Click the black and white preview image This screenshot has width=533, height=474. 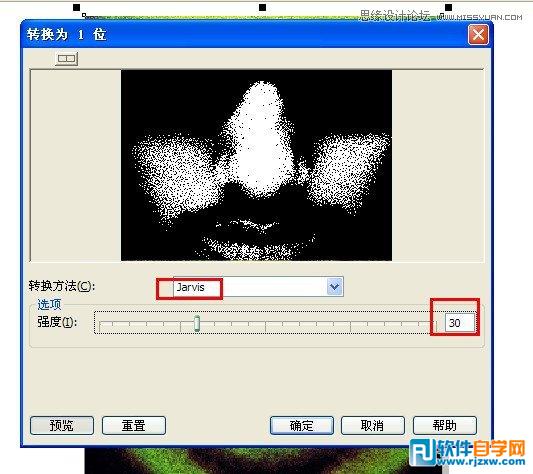tap(256, 165)
